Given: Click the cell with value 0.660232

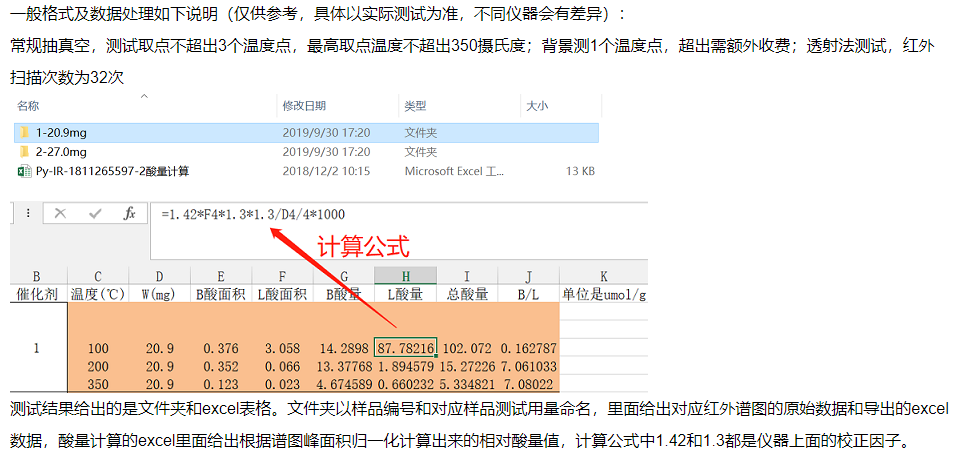Looking at the screenshot, I should pyautogui.click(x=405, y=384).
